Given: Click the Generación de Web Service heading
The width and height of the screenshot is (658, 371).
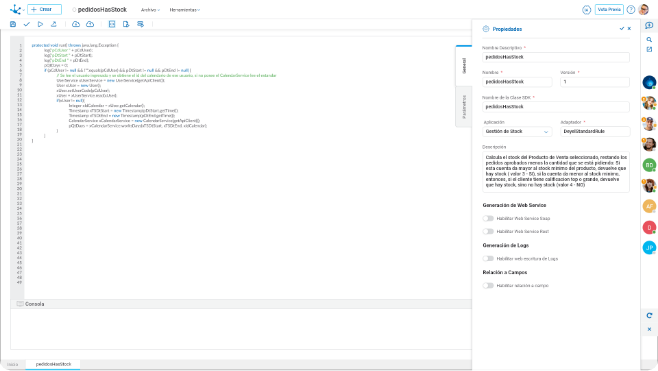Looking at the screenshot, I should 514,205.
